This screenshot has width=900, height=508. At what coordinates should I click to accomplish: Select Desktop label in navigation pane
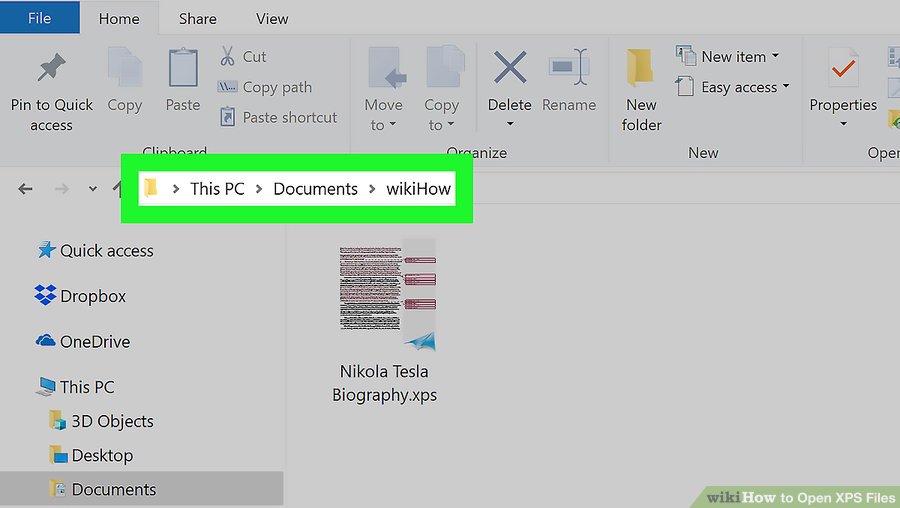pos(102,455)
